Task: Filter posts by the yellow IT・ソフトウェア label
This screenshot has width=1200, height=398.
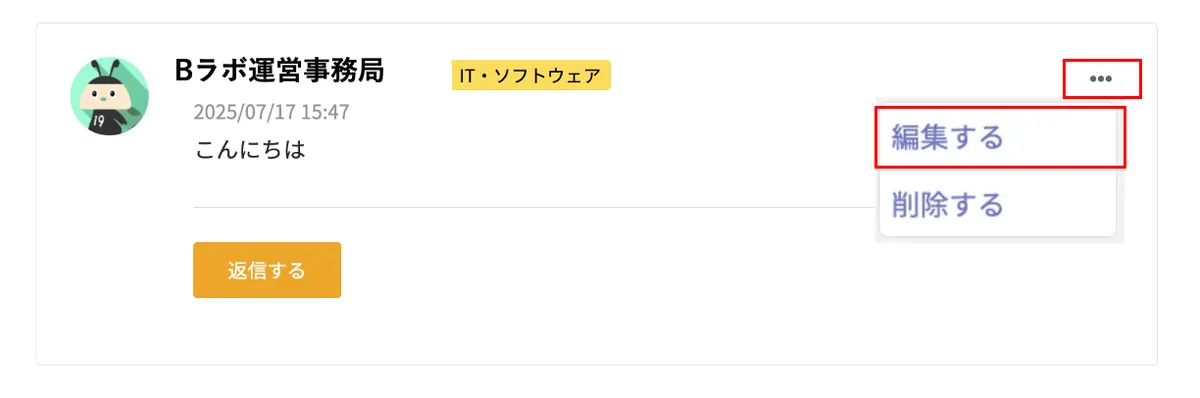Action: (531, 75)
